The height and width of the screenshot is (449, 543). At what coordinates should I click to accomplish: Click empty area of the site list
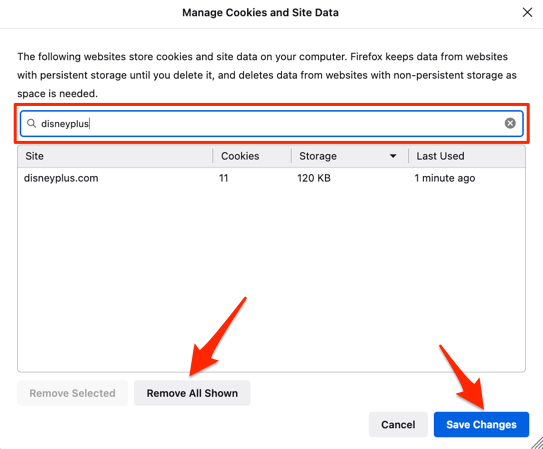pos(272,277)
